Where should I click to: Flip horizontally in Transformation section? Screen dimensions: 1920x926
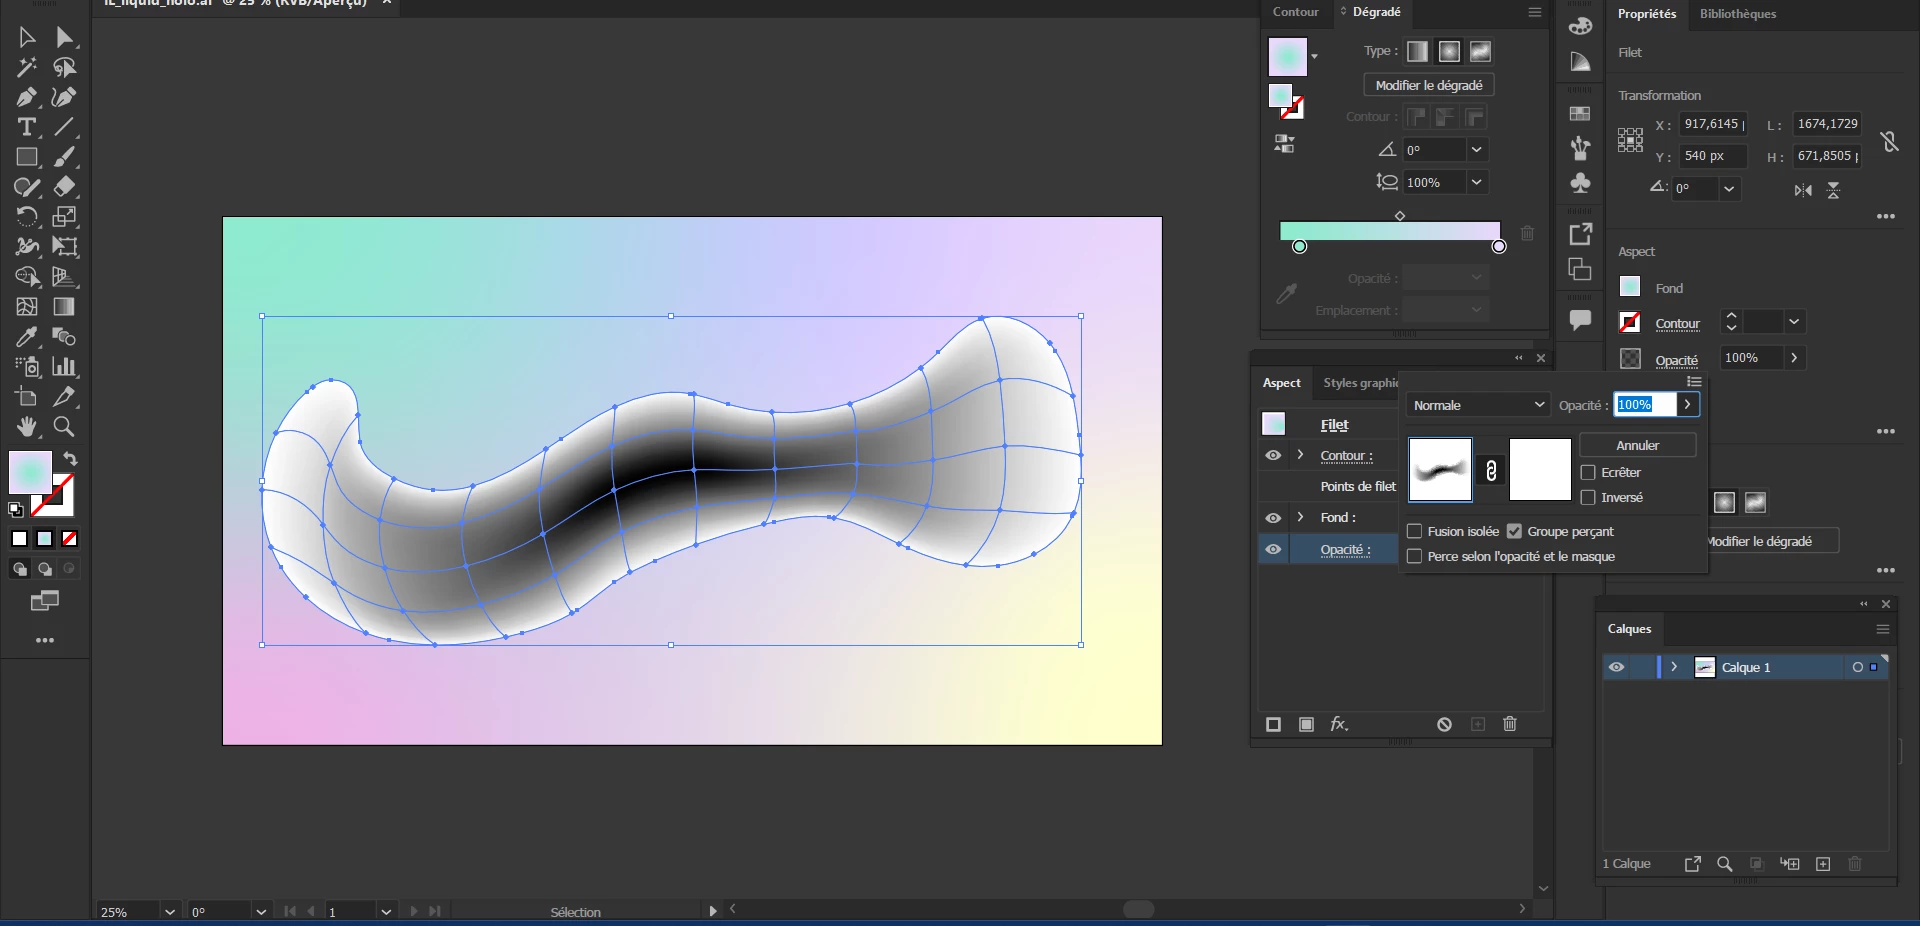[x=1803, y=190]
